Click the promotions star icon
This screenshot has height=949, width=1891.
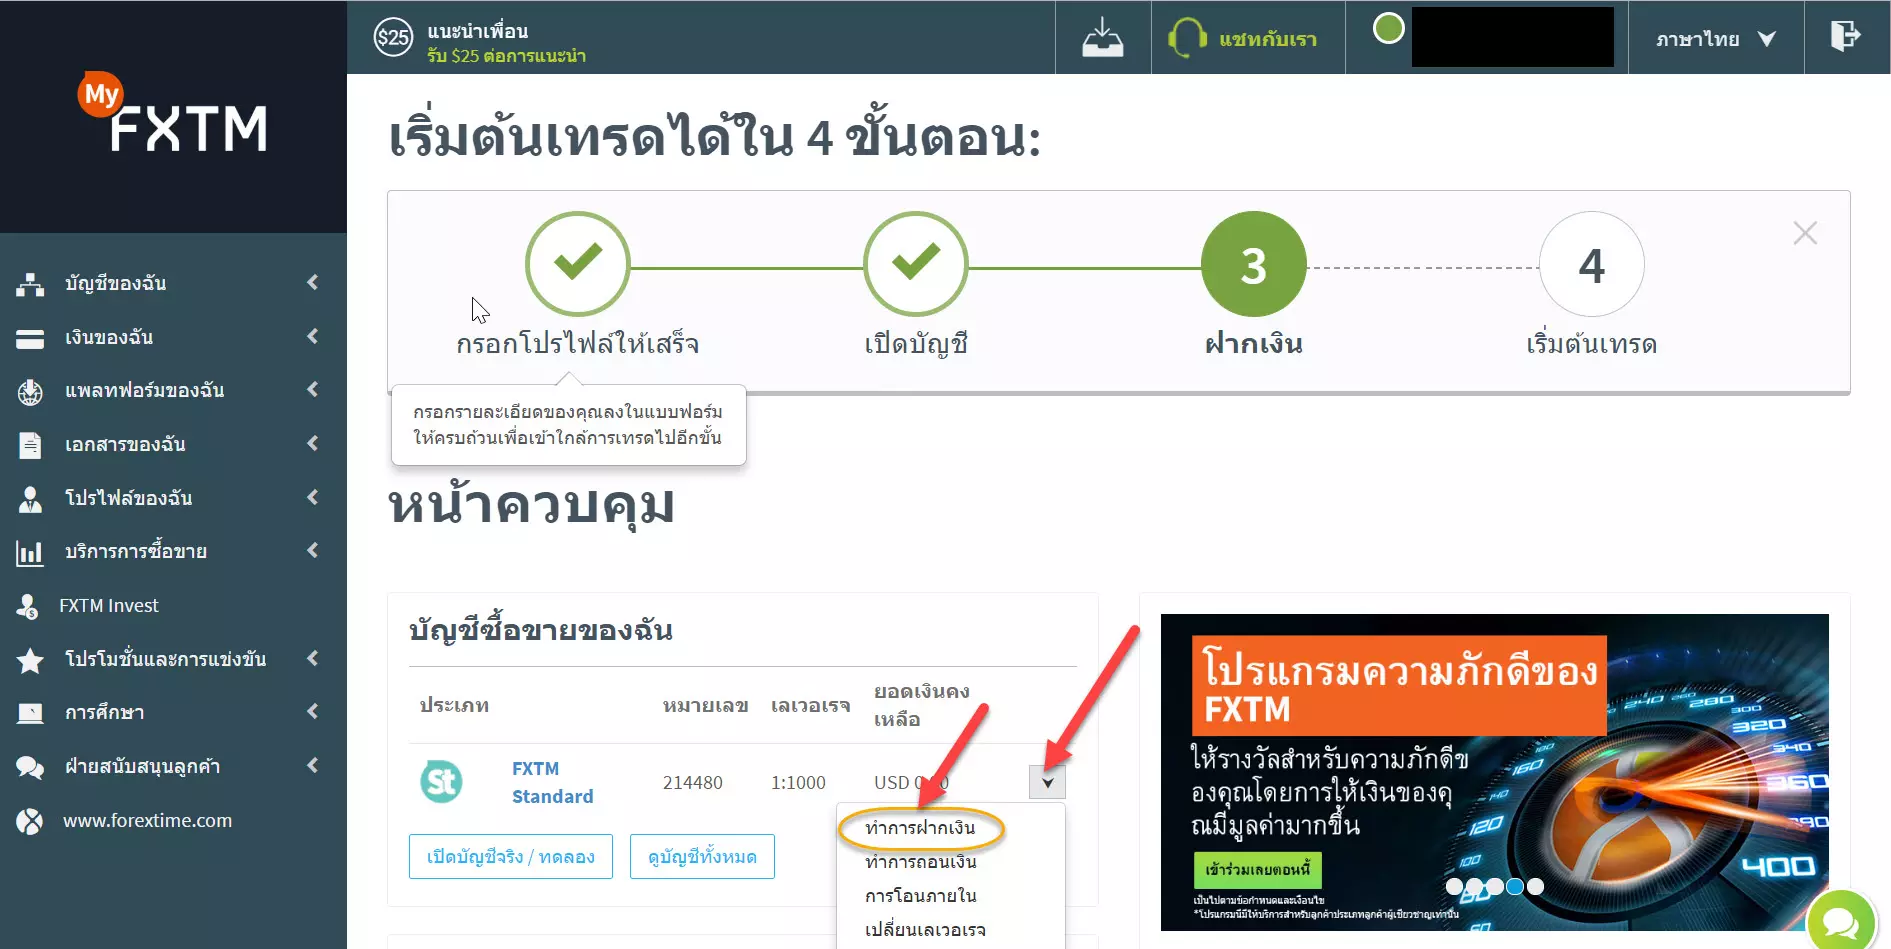(x=30, y=660)
